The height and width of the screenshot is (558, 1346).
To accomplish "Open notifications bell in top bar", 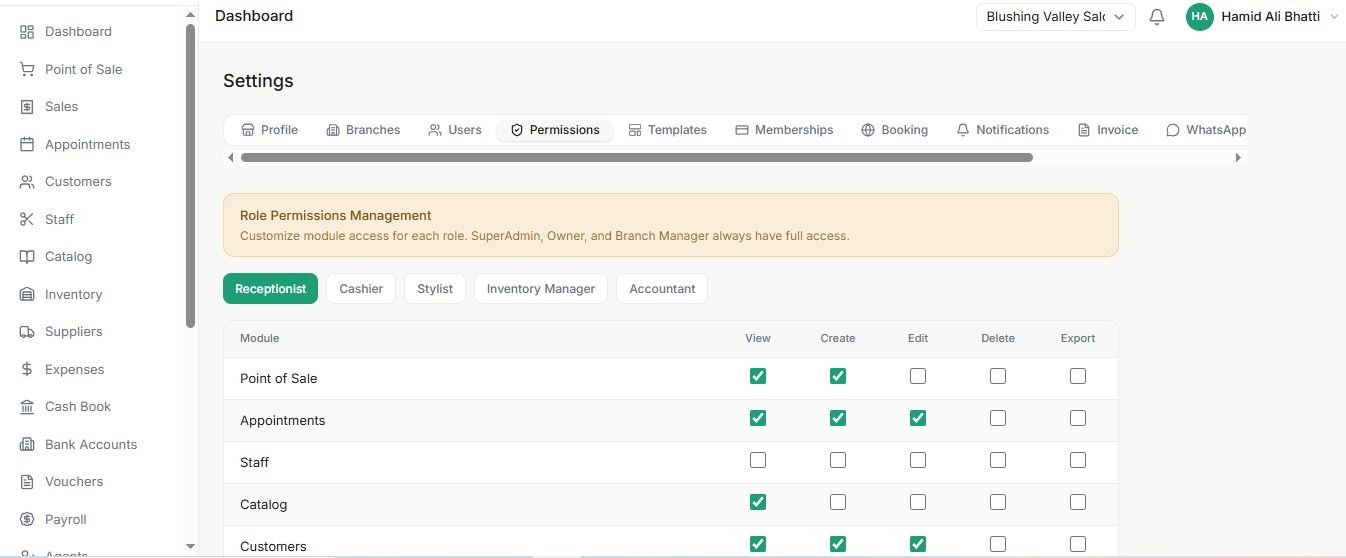I will point(1157,17).
